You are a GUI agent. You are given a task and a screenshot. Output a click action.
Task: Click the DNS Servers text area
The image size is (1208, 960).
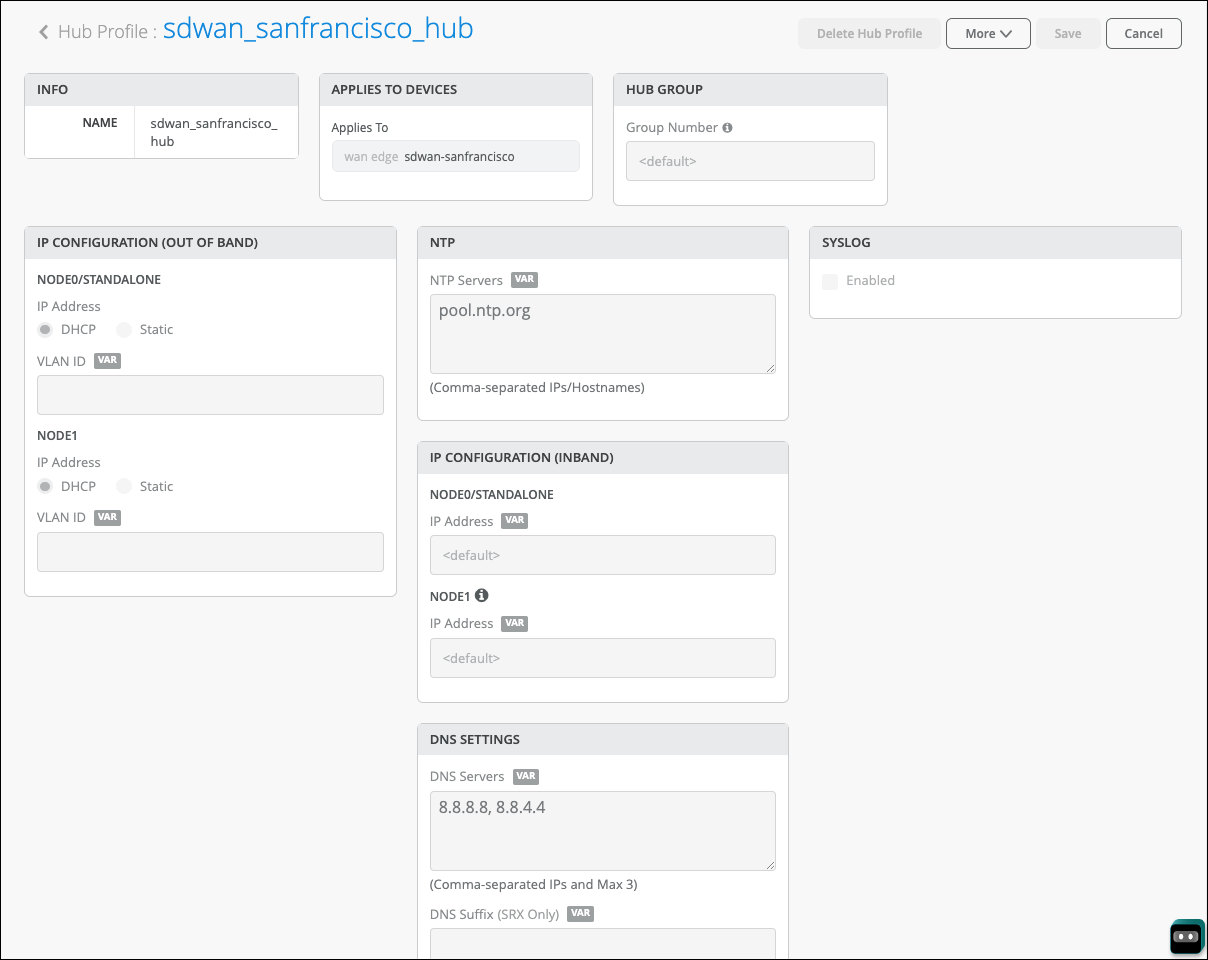pos(602,831)
